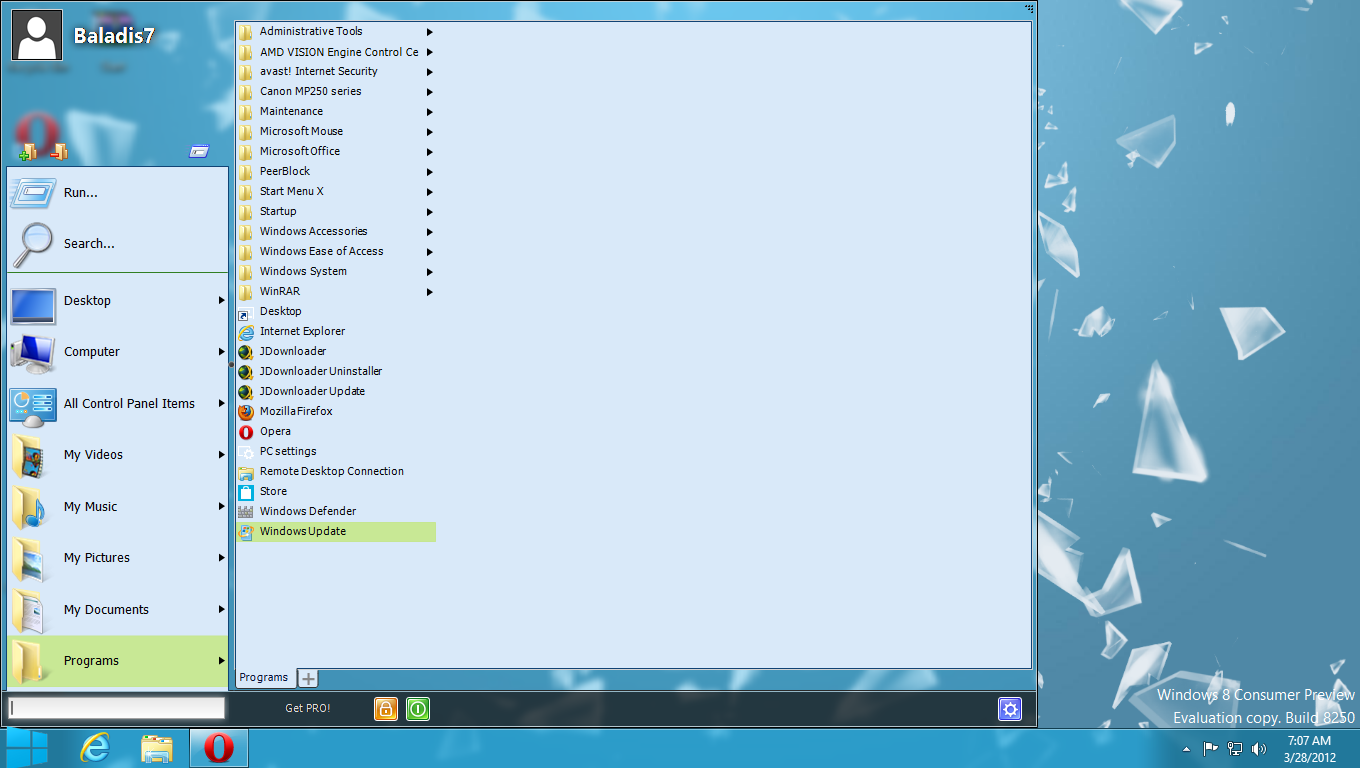Open Remote Desktop Connection
Image resolution: width=1360 pixels, height=768 pixels.
[336, 471]
